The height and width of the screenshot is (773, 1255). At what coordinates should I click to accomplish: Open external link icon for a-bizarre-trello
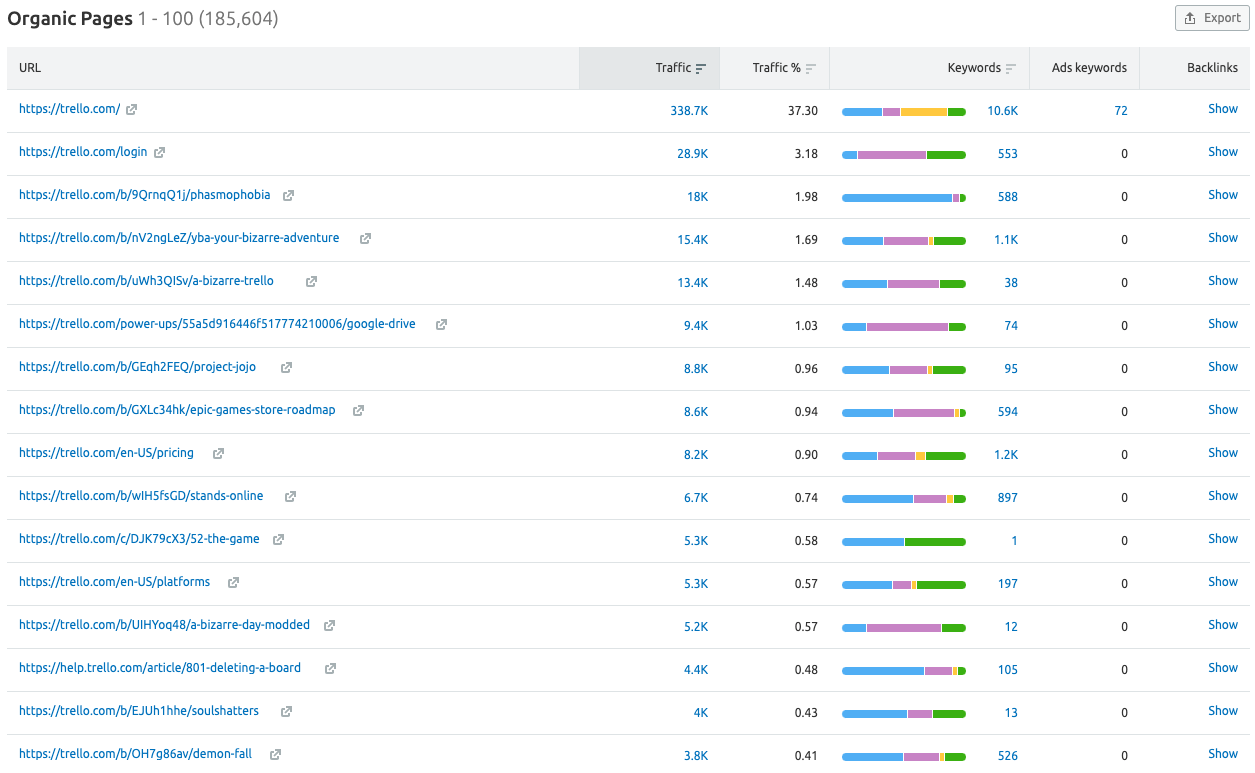coord(311,281)
